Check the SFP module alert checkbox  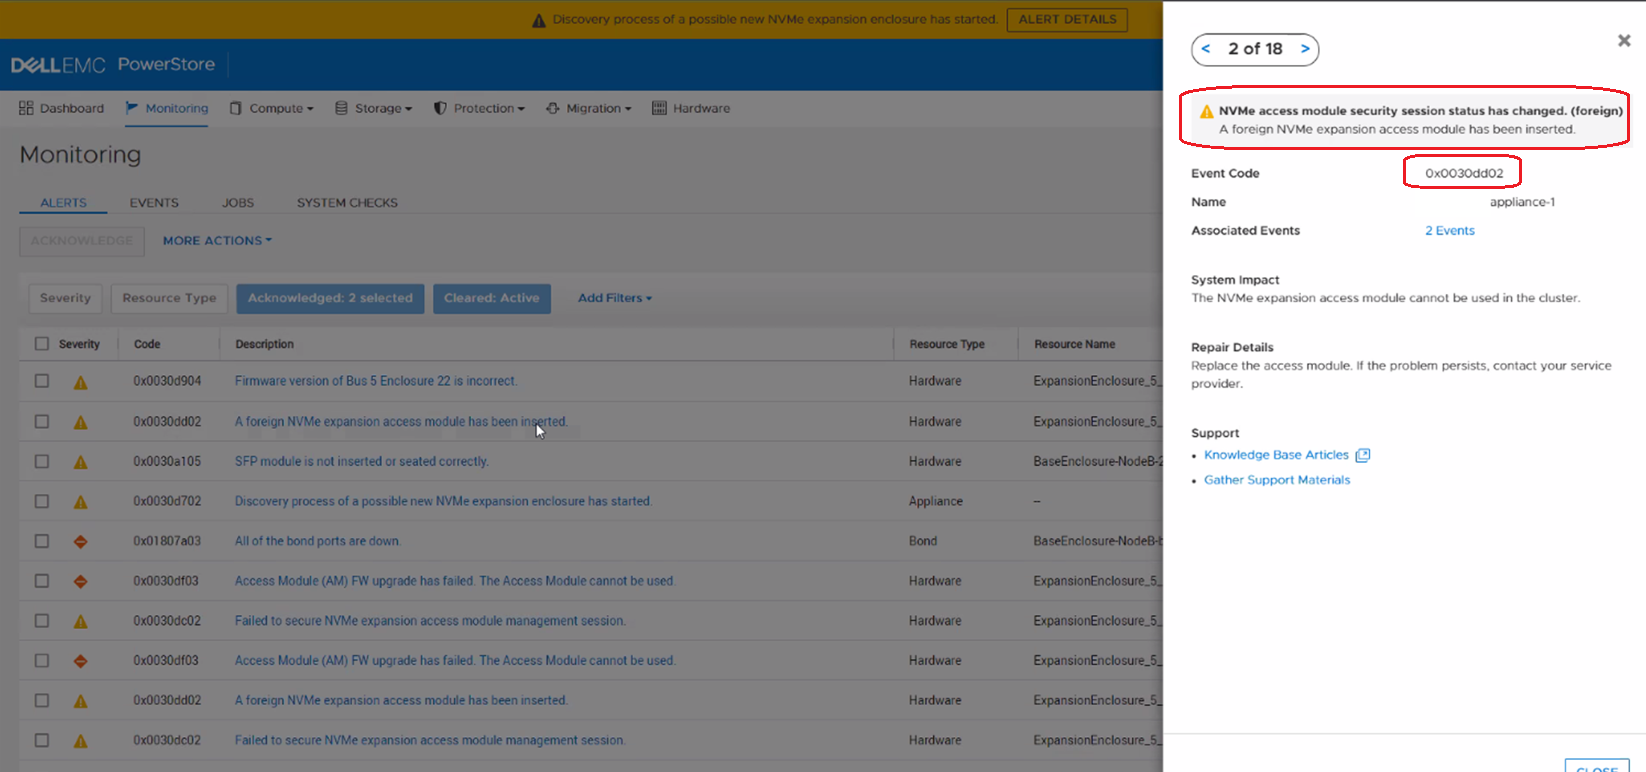[42, 461]
